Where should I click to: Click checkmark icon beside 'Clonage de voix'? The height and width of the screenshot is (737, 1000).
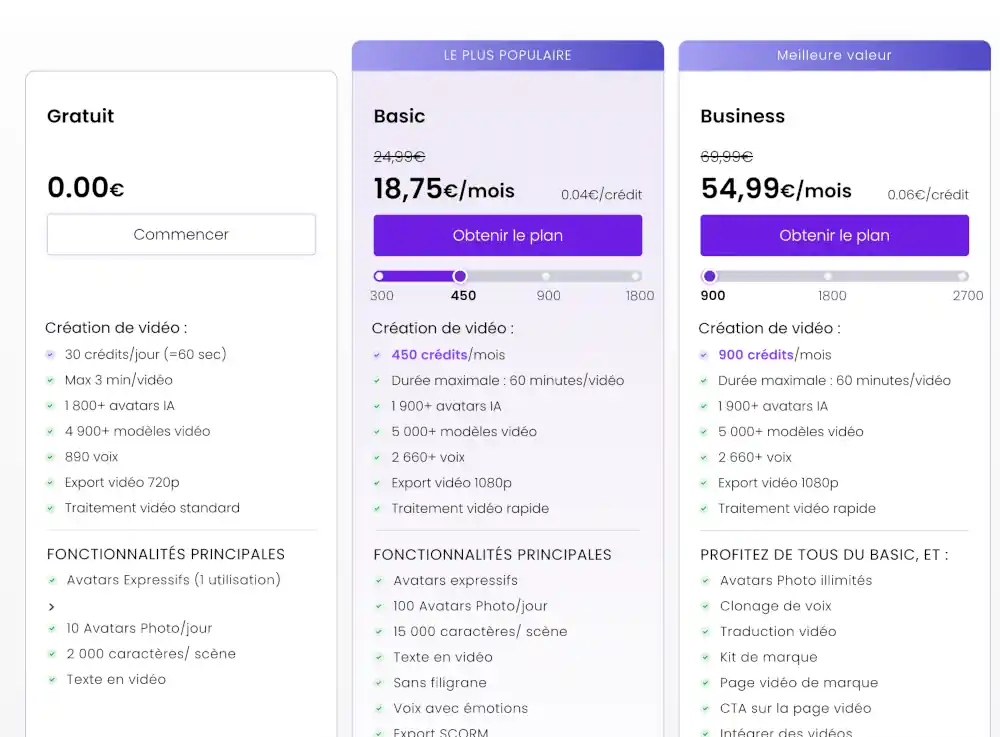(x=705, y=606)
